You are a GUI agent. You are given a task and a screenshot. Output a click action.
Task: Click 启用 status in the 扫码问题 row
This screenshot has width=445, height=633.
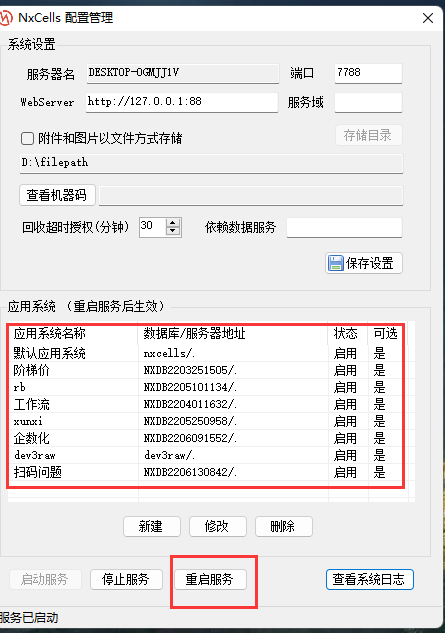click(x=345, y=472)
